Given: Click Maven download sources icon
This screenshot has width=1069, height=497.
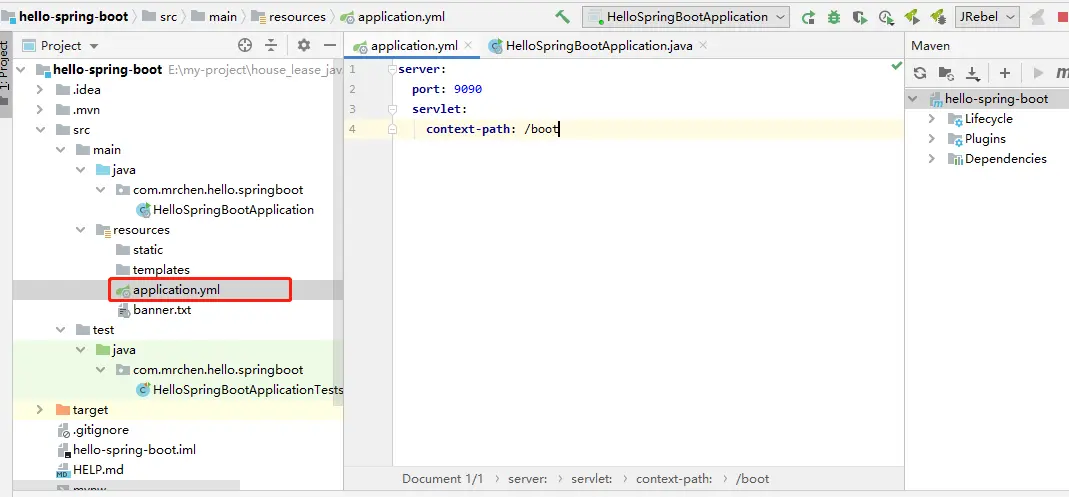Looking at the screenshot, I should [972, 73].
